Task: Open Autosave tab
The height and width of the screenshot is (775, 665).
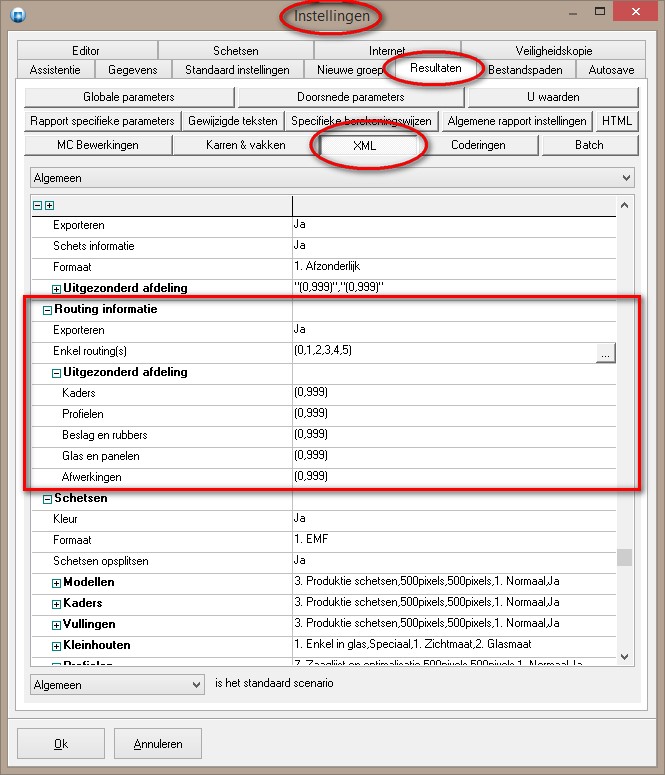Action: click(611, 70)
